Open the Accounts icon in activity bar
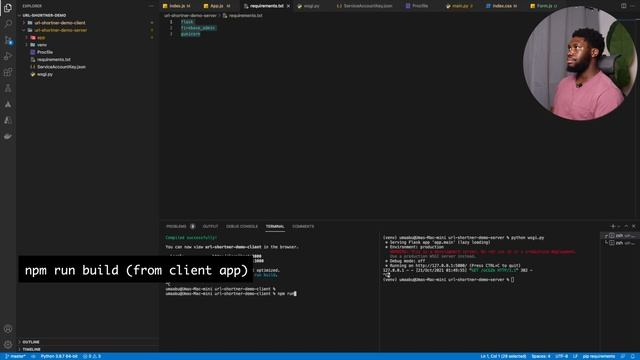This screenshot has width=640, height=360. (8, 329)
